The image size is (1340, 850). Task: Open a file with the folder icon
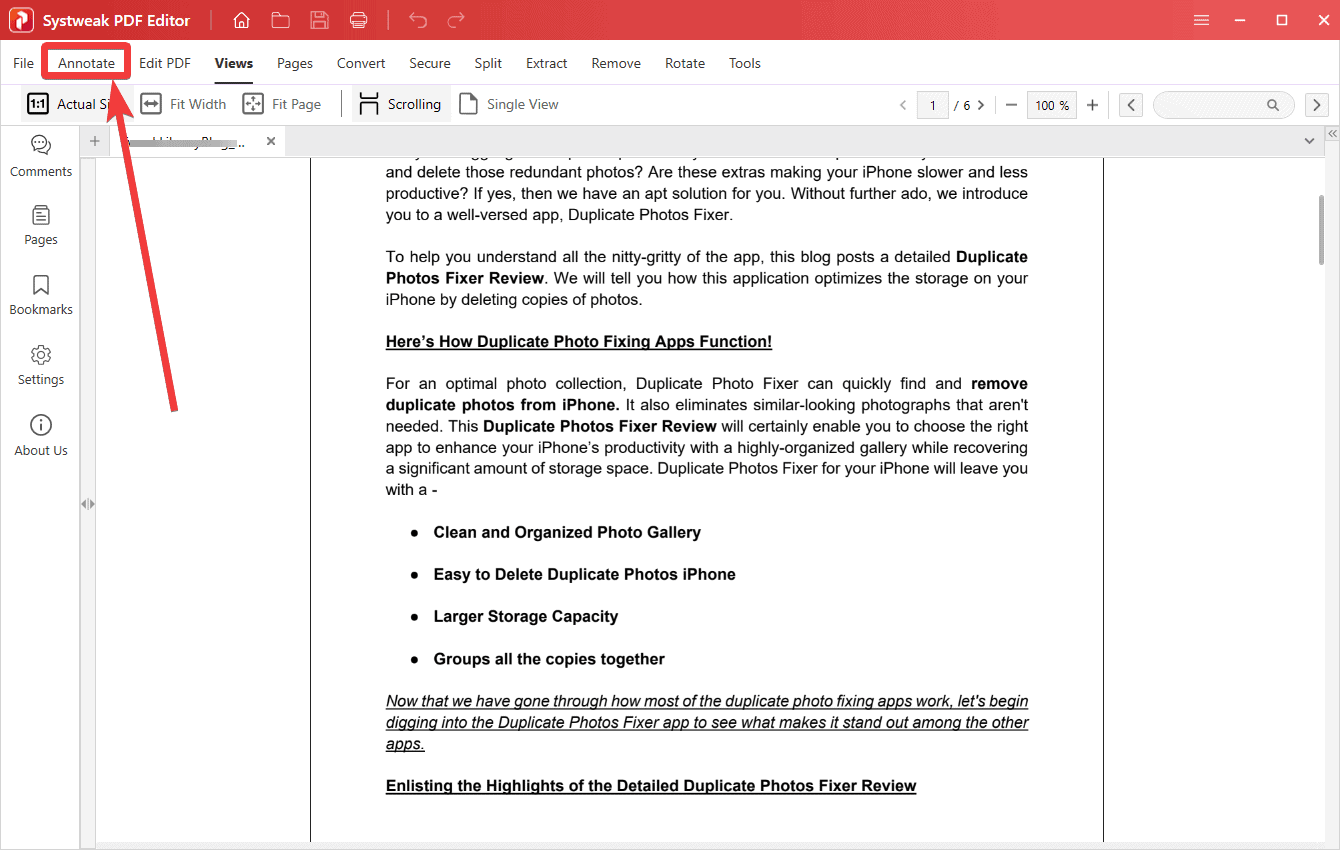(x=280, y=20)
